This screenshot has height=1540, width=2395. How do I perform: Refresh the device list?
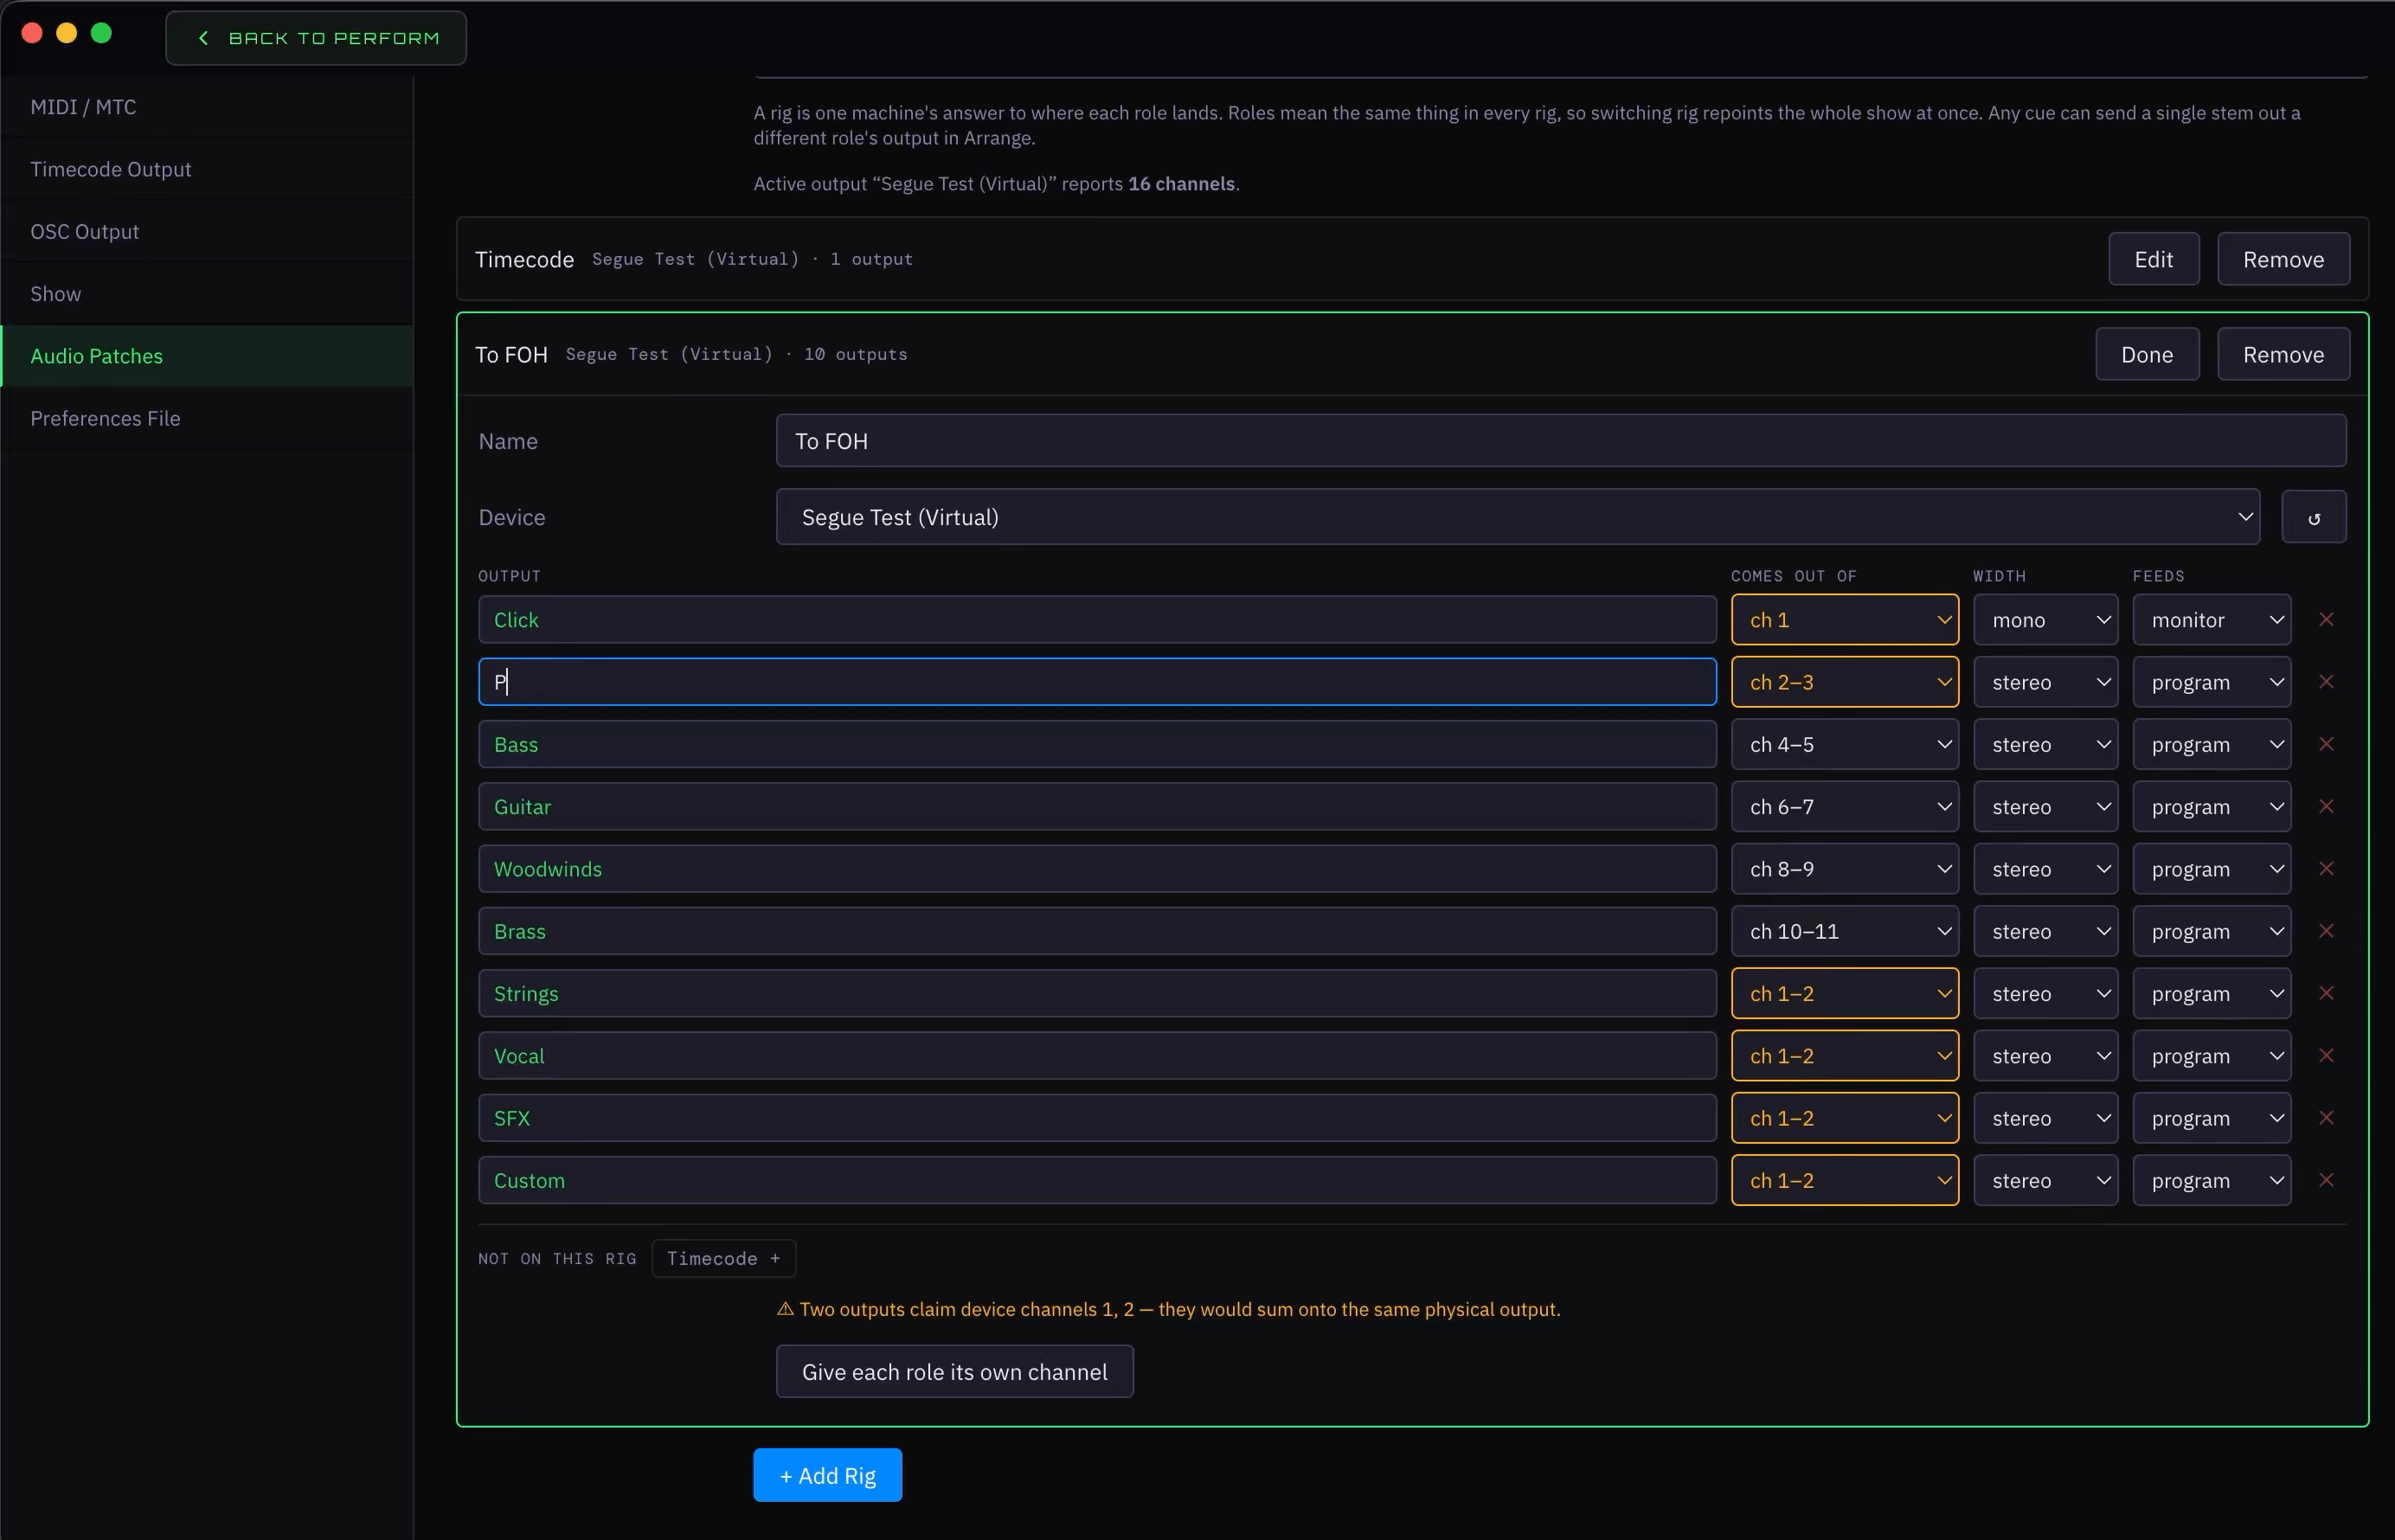point(2313,517)
